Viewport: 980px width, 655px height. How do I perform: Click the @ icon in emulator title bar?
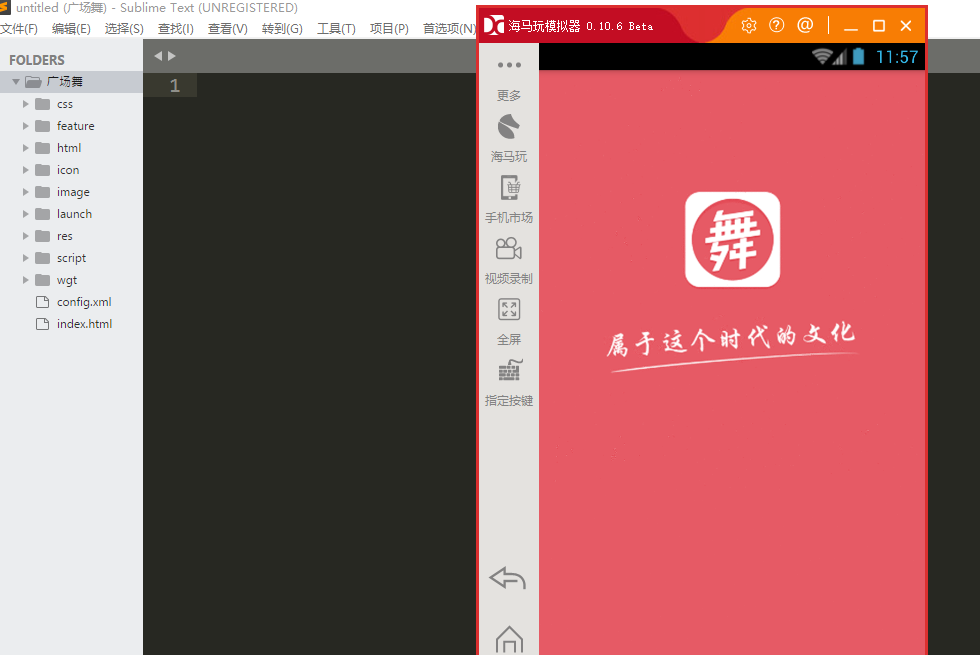(x=805, y=25)
